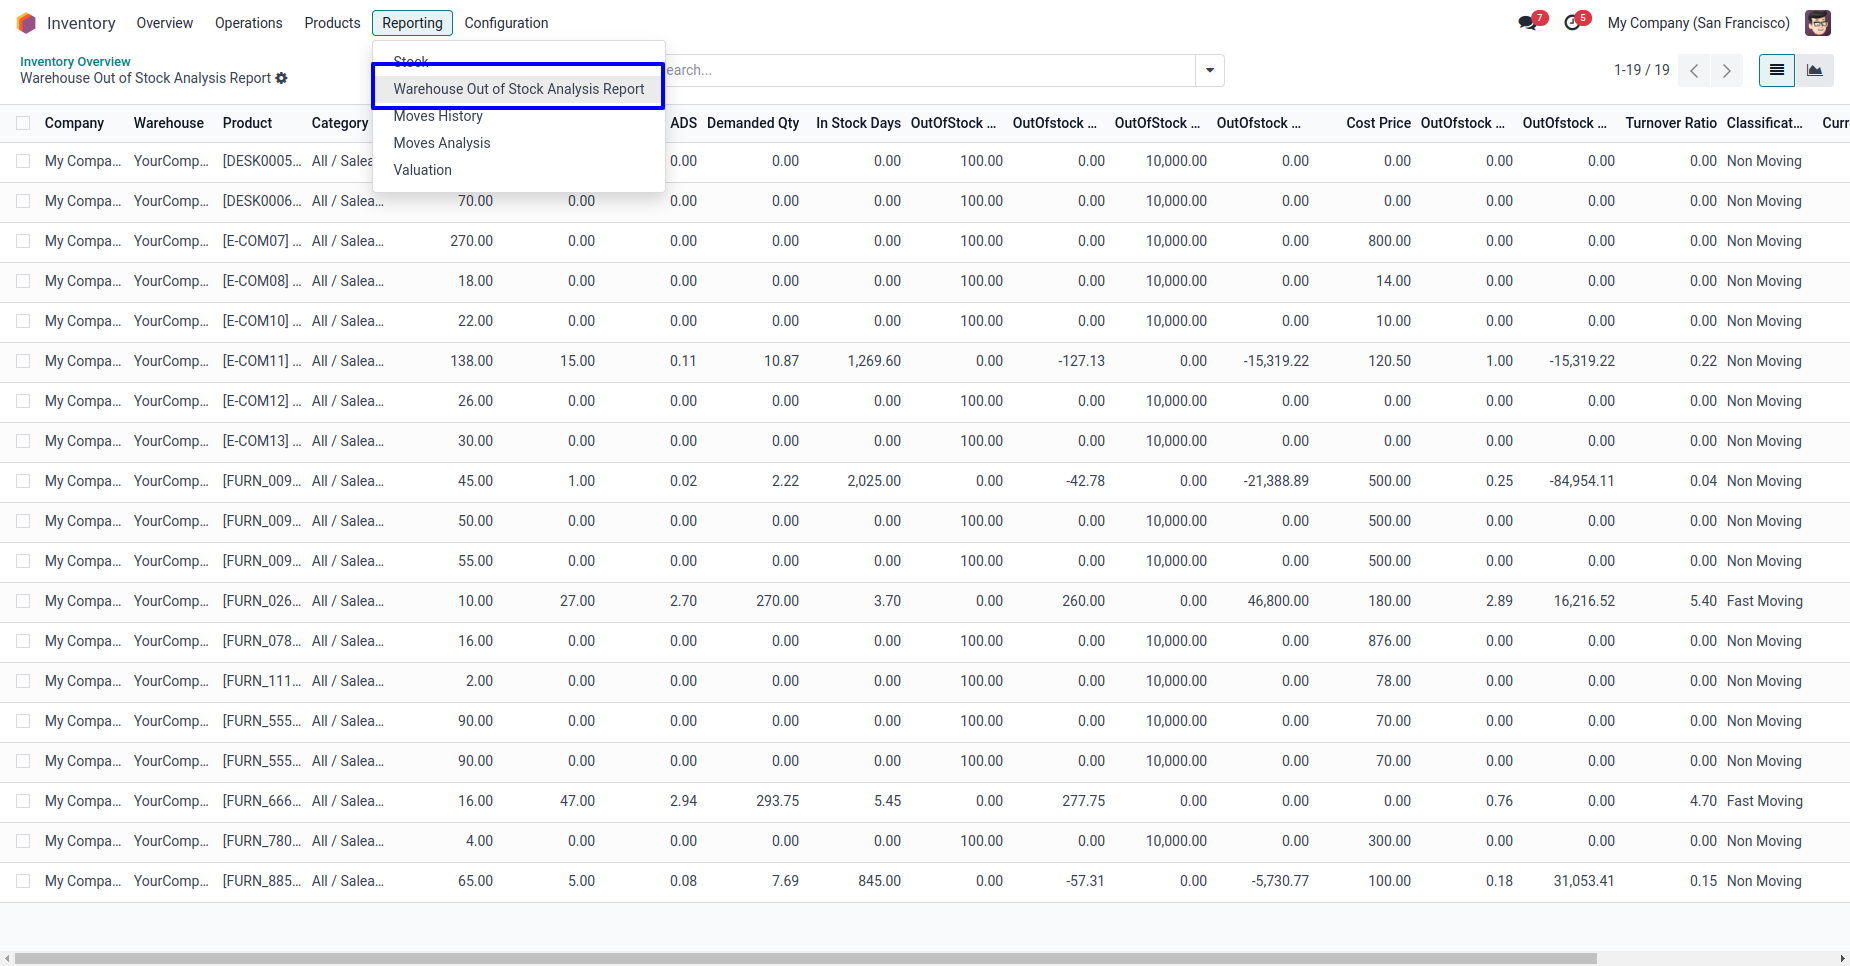The width and height of the screenshot is (1850, 966).
Task: Toggle the select-all checkbox in header
Action: (23, 123)
